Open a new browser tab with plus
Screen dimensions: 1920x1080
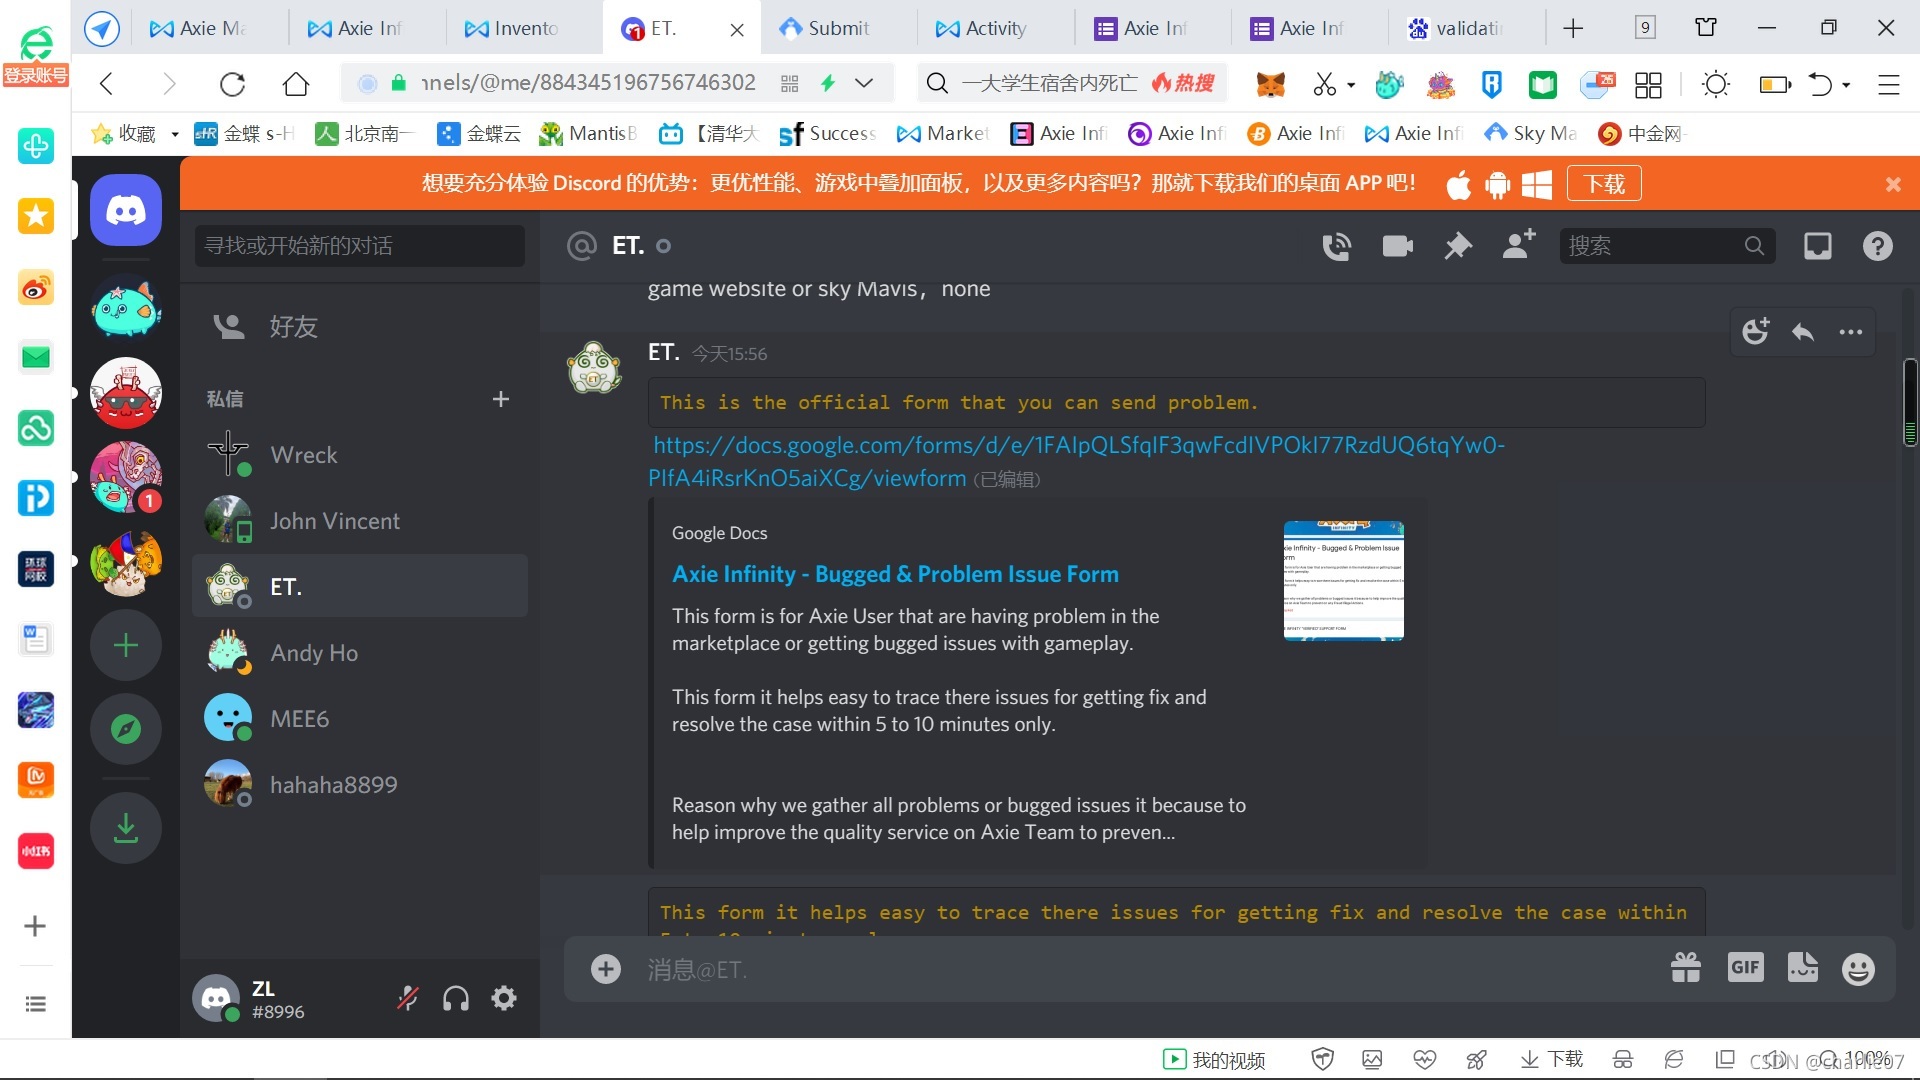pos(1573,28)
